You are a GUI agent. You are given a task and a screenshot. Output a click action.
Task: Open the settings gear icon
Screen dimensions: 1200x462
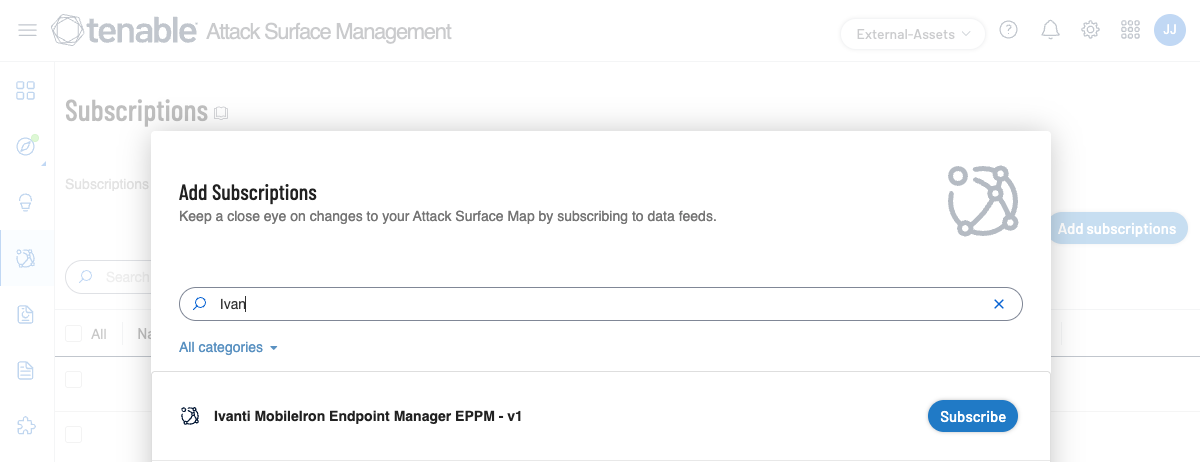tap(1091, 31)
